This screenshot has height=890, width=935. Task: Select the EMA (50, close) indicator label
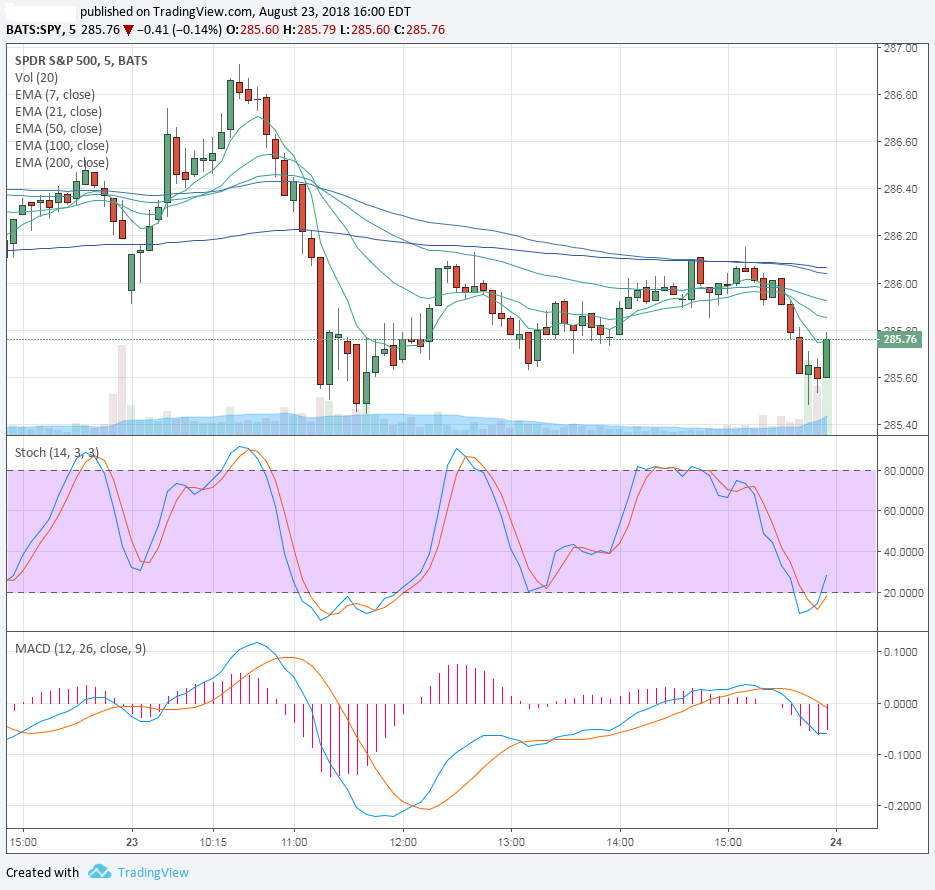point(58,129)
